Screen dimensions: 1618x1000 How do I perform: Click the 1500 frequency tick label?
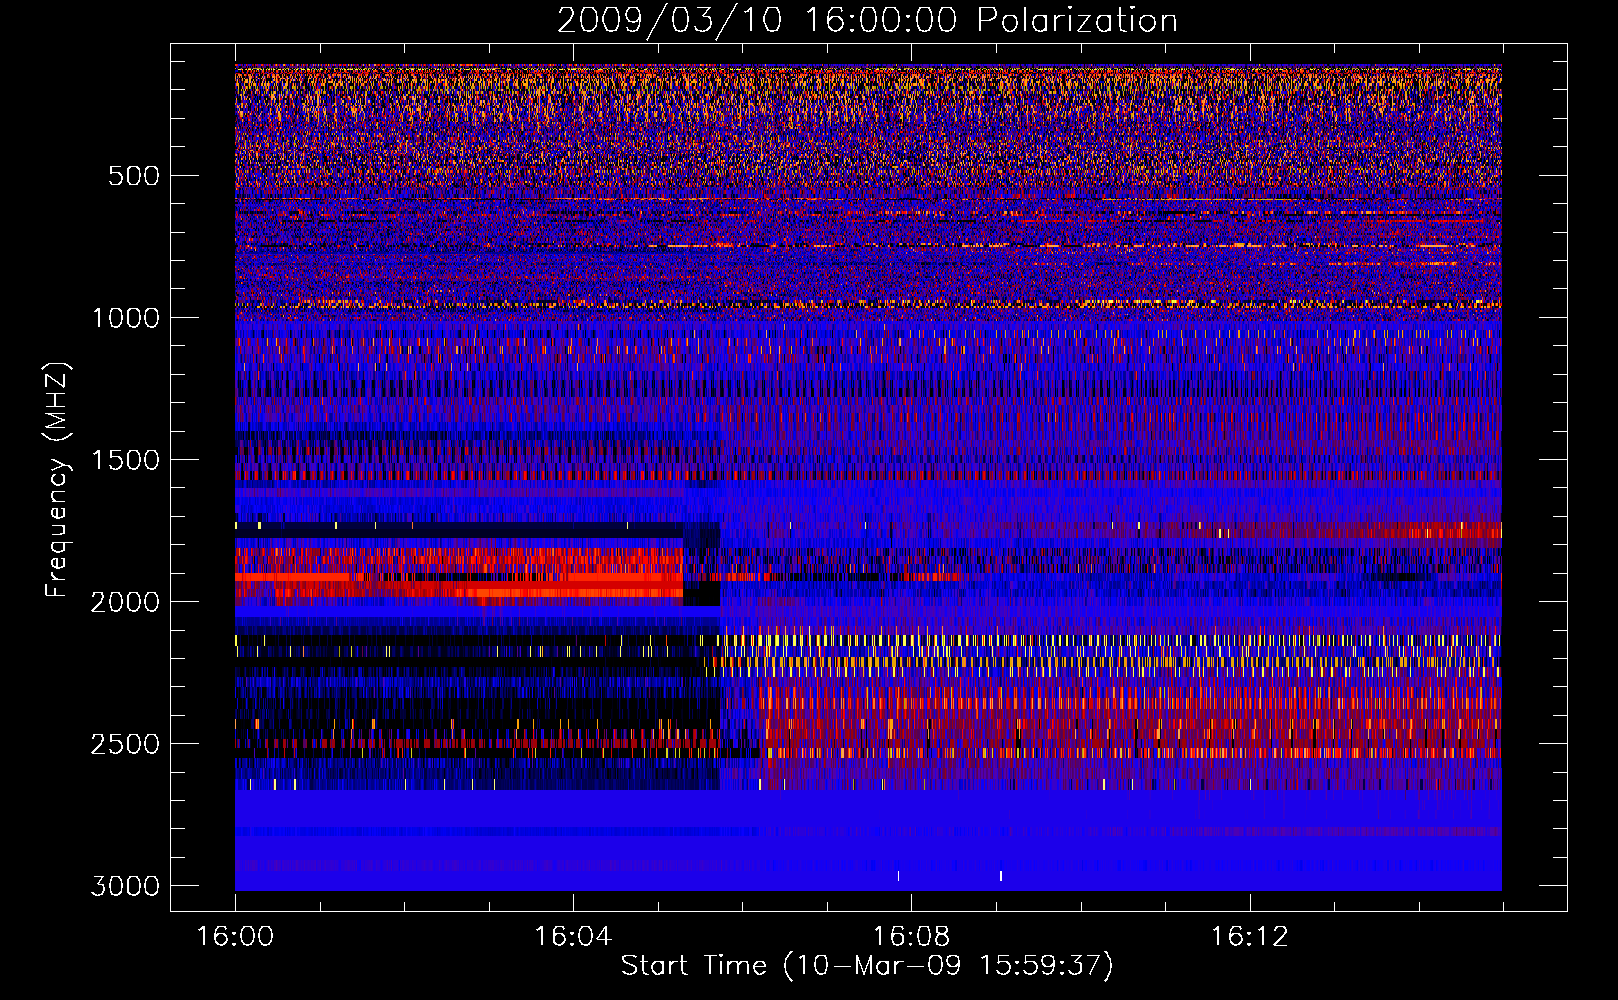coord(125,460)
